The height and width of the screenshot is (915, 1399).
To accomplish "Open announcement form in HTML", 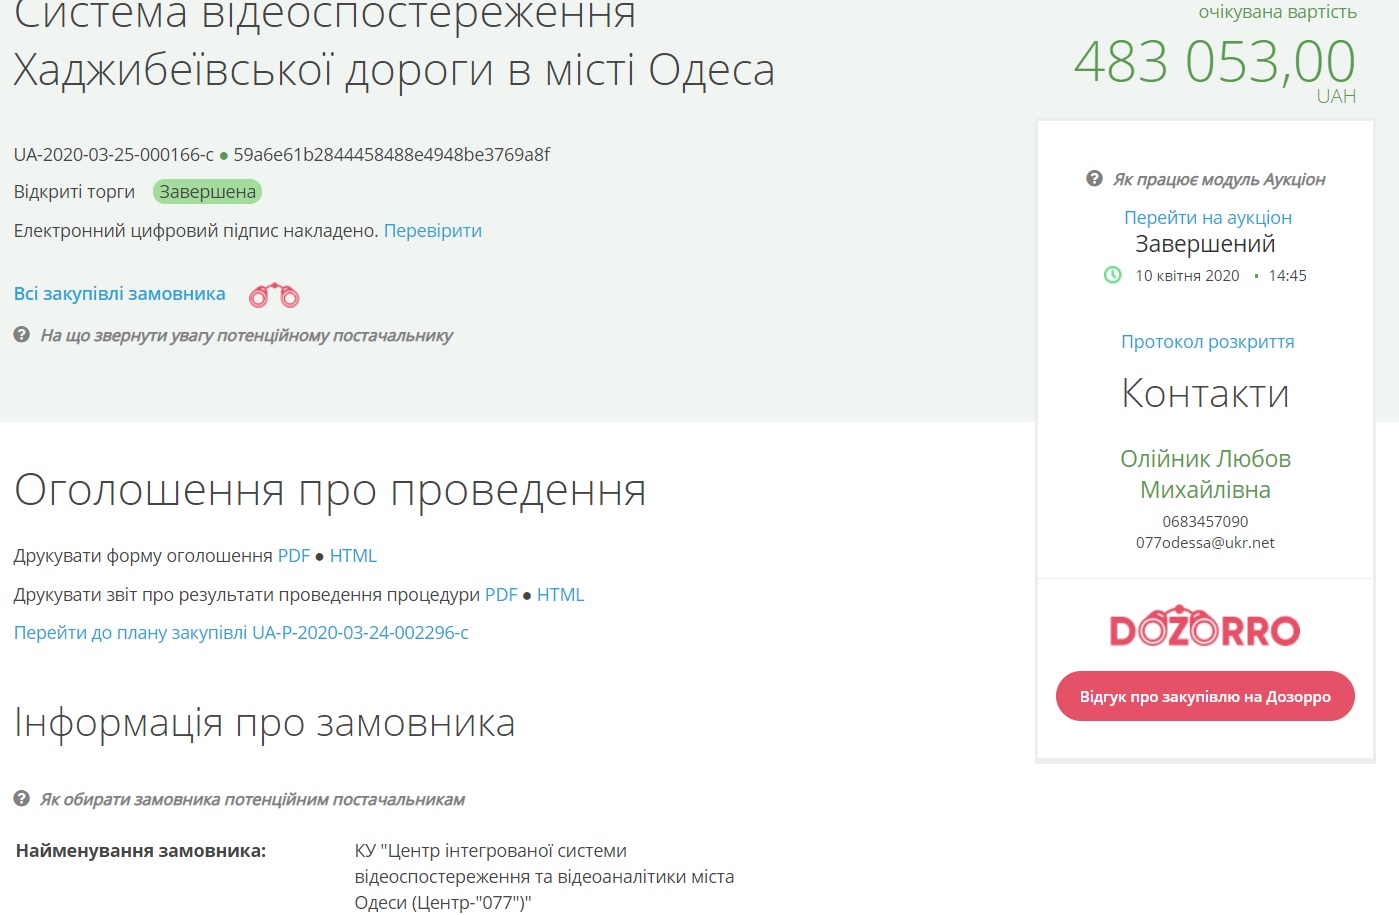I will pyautogui.click(x=353, y=556).
